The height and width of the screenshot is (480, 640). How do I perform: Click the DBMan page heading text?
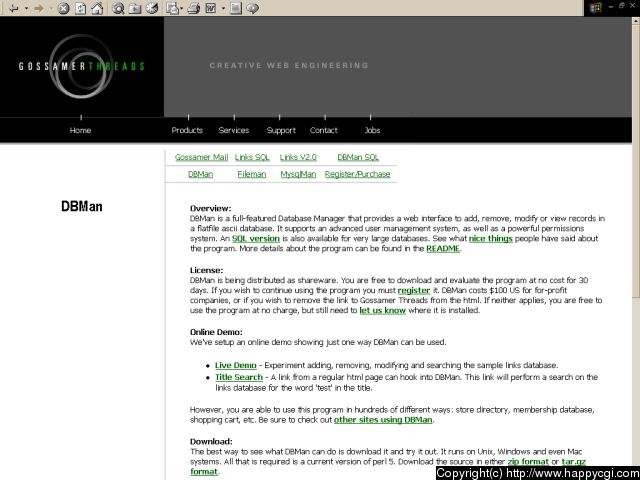(x=82, y=206)
